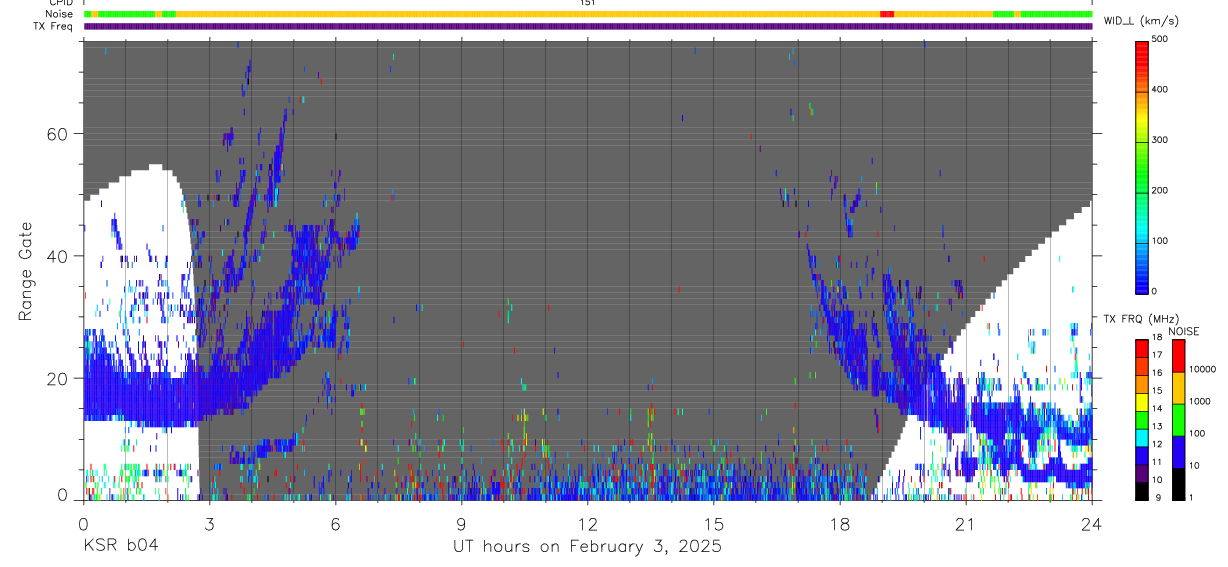Click tick label 500 on WID colorbar
Viewport: 1228px width, 567px height.
click(1161, 39)
